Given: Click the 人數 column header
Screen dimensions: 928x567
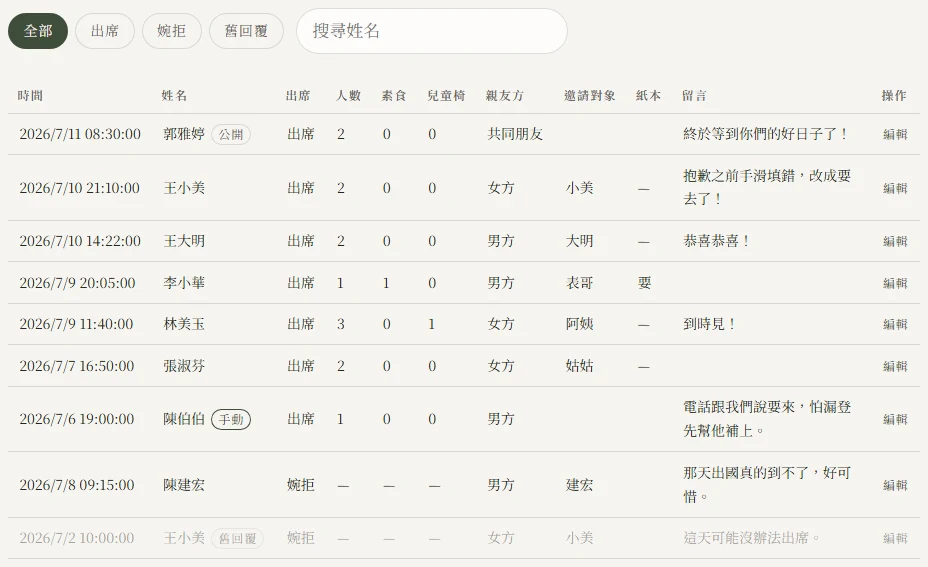Looking at the screenshot, I should [x=348, y=96].
